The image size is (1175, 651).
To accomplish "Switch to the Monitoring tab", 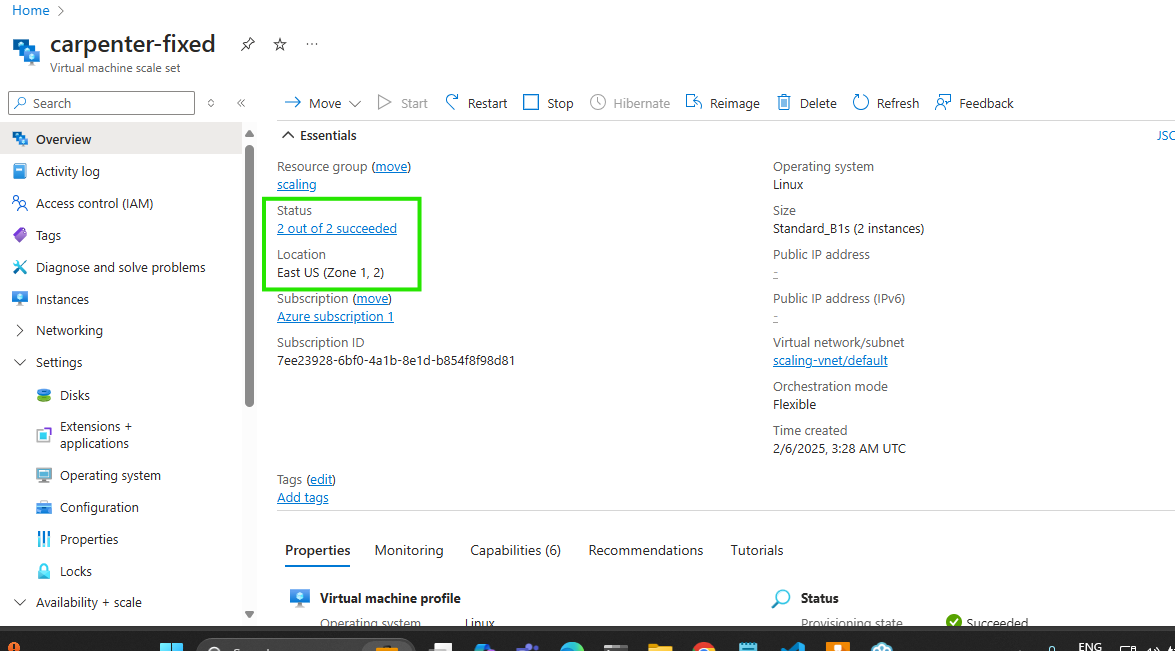I will 409,550.
